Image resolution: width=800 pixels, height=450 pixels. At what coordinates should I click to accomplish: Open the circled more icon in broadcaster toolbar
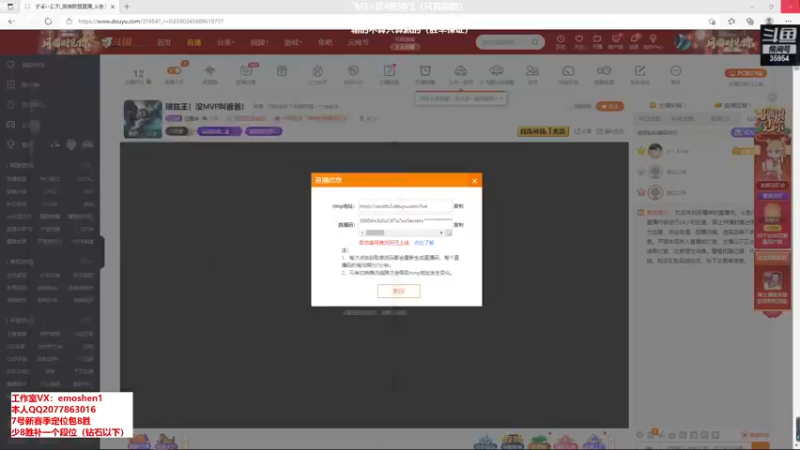pyautogui.click(x=676, y=71)
